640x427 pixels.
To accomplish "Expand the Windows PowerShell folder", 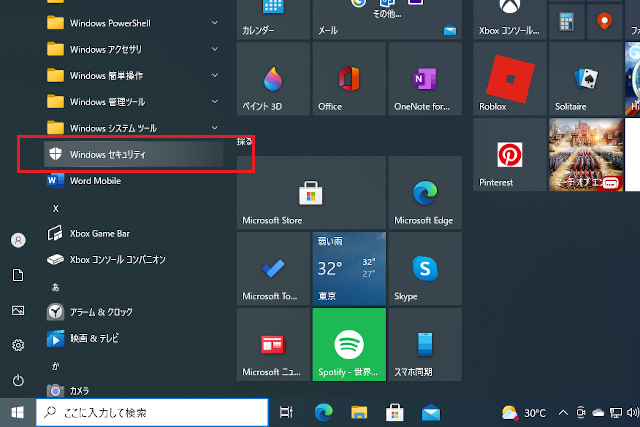I will pyautogui.click(x=133, y=23).
